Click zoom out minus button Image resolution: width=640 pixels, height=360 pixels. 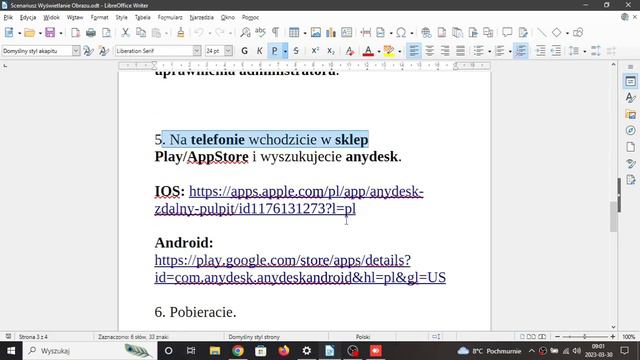[x=558, y=337]
